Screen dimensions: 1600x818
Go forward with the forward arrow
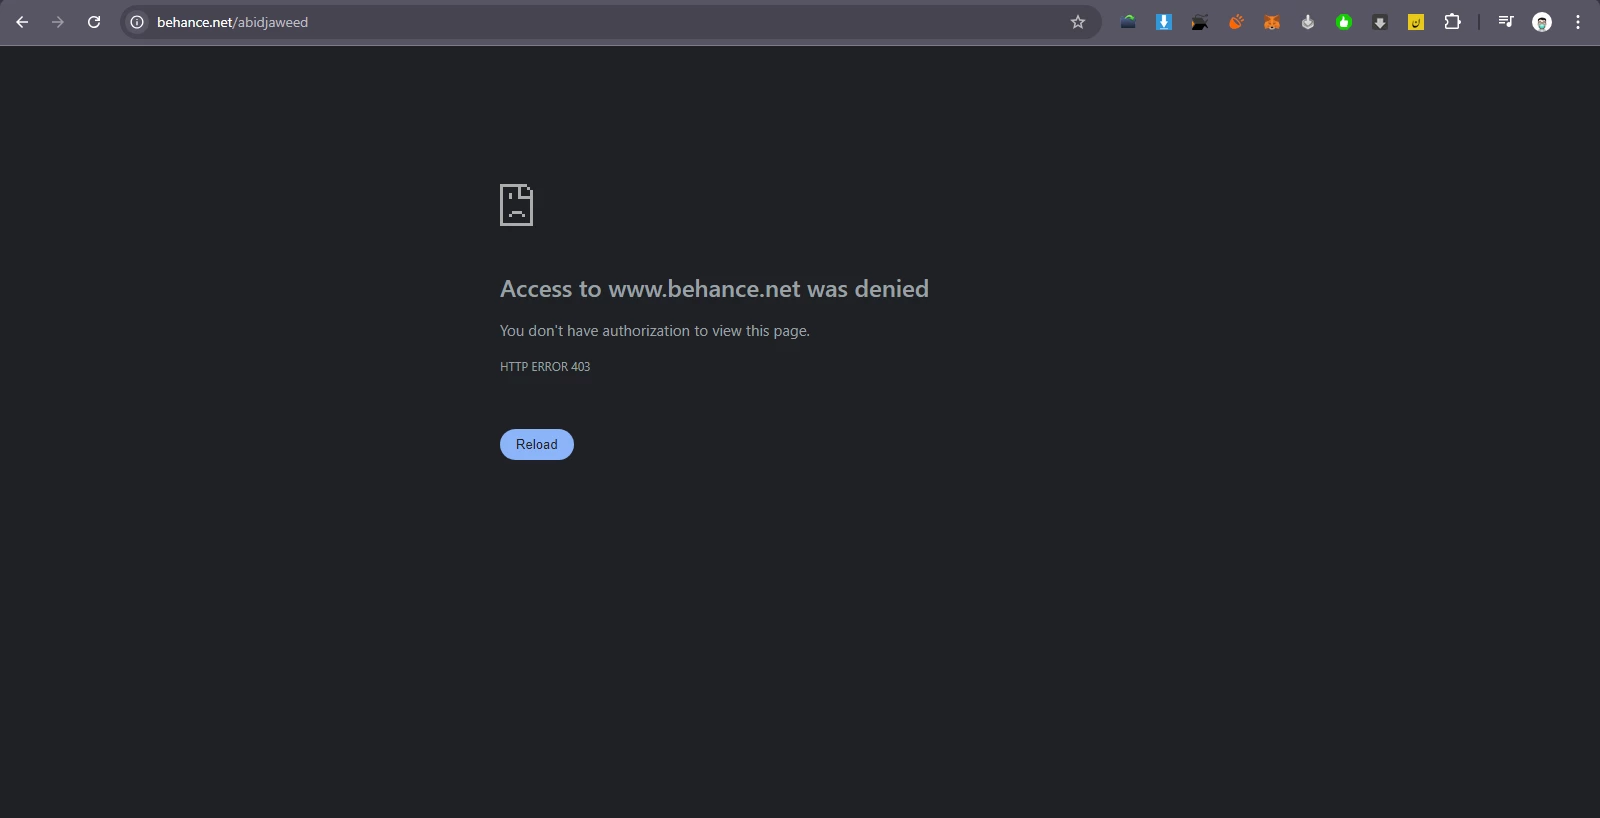tap(58, 22)
